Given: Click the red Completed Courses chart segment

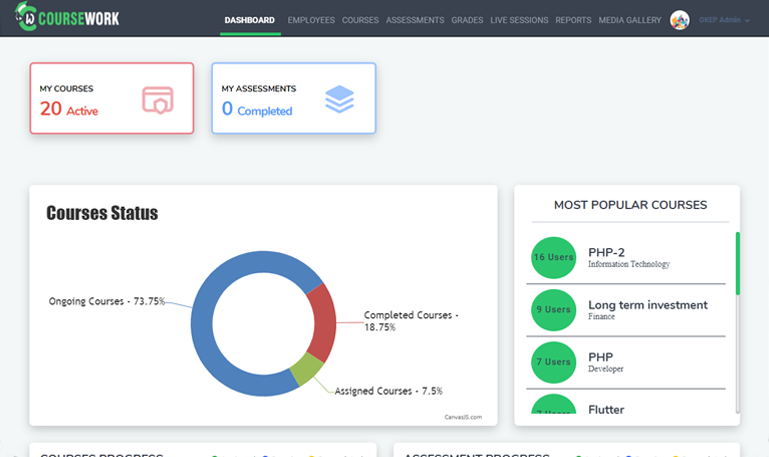Looking at the screenshot, I should pos(320,322).
